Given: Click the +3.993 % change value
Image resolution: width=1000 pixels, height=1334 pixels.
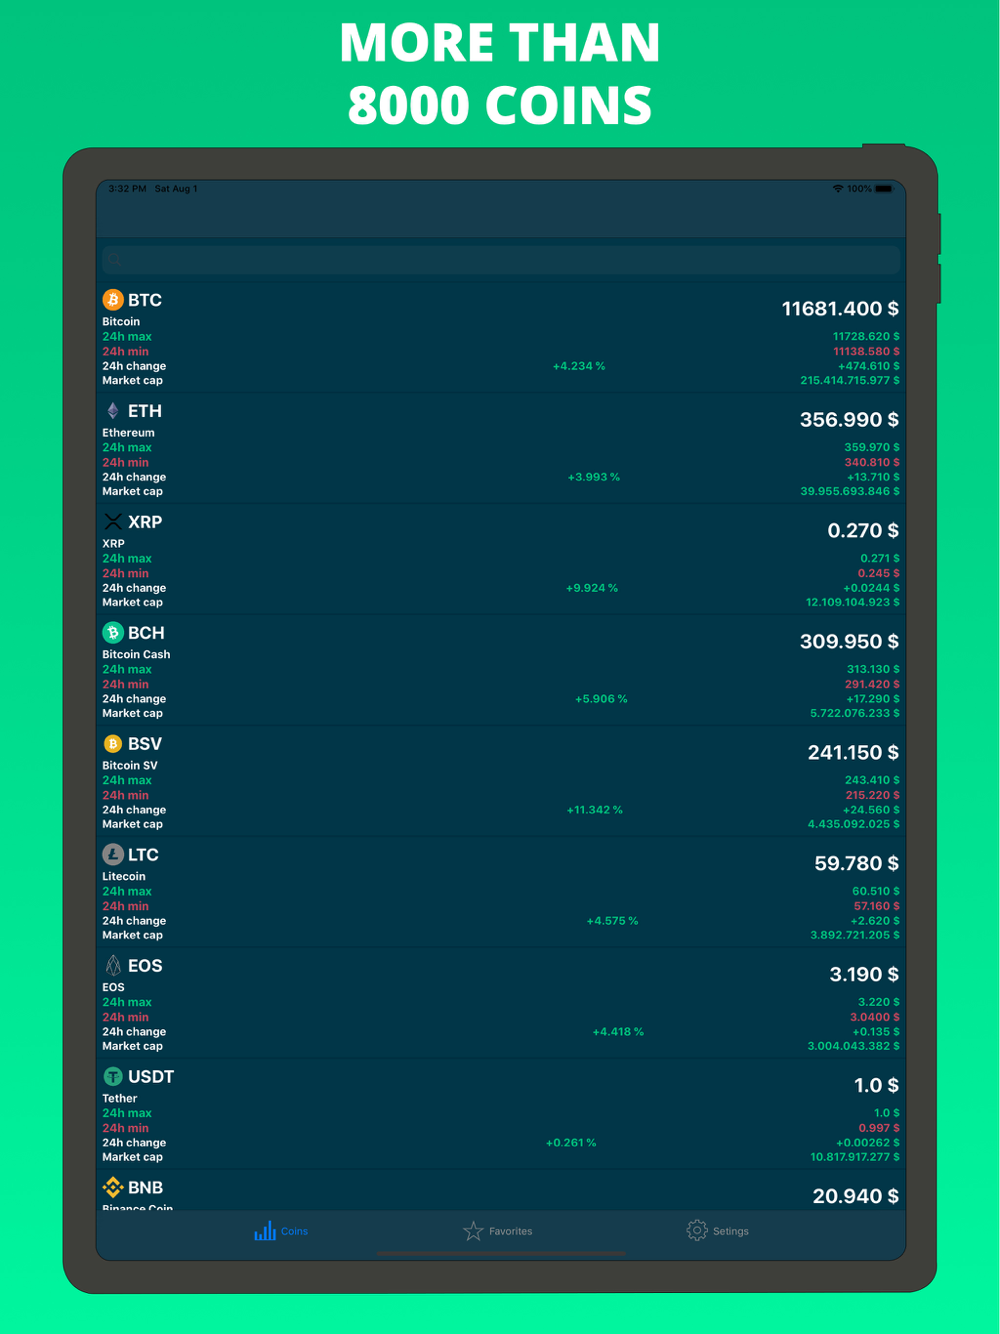Looking at the screenshot, I should 594,478.
